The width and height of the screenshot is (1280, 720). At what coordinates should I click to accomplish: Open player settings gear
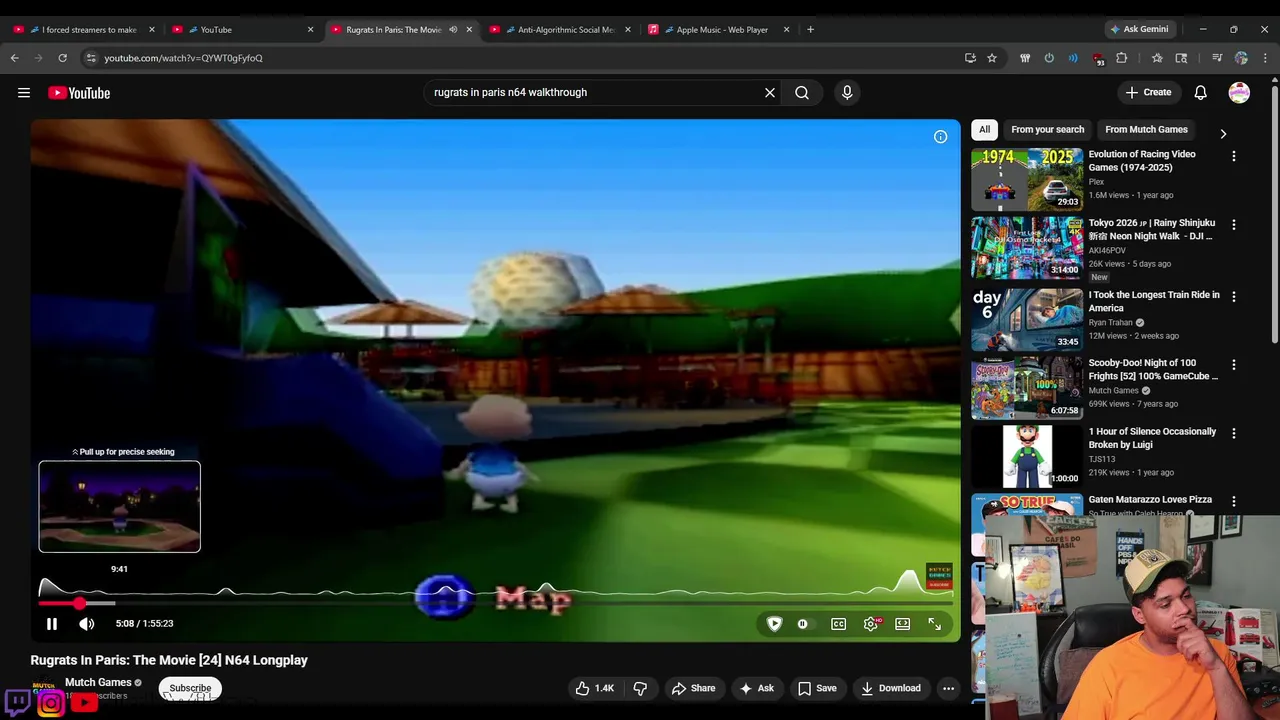[x=871, y=624]
